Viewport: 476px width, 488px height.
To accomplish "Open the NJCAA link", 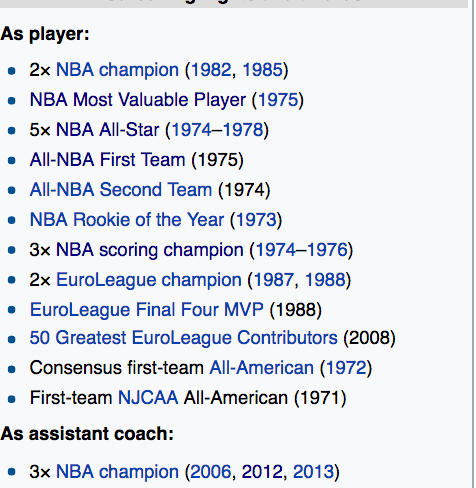I will click(x=148, y=398).
